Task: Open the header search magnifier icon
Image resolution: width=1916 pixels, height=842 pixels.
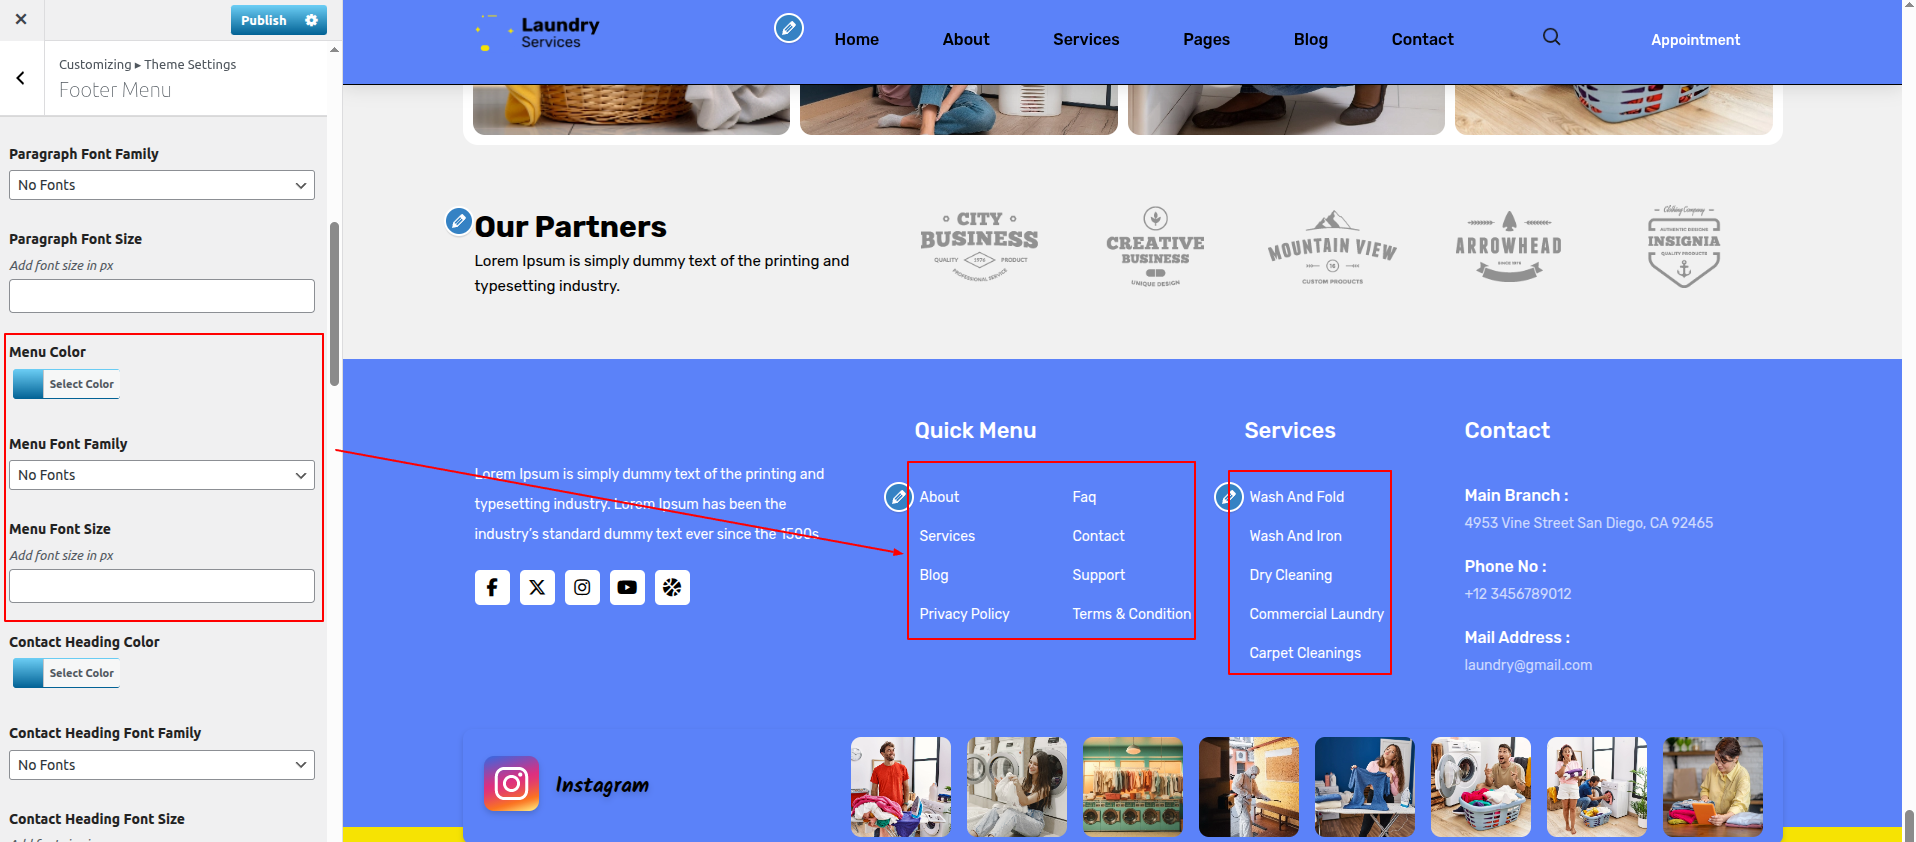Action: pos(1551,37)
